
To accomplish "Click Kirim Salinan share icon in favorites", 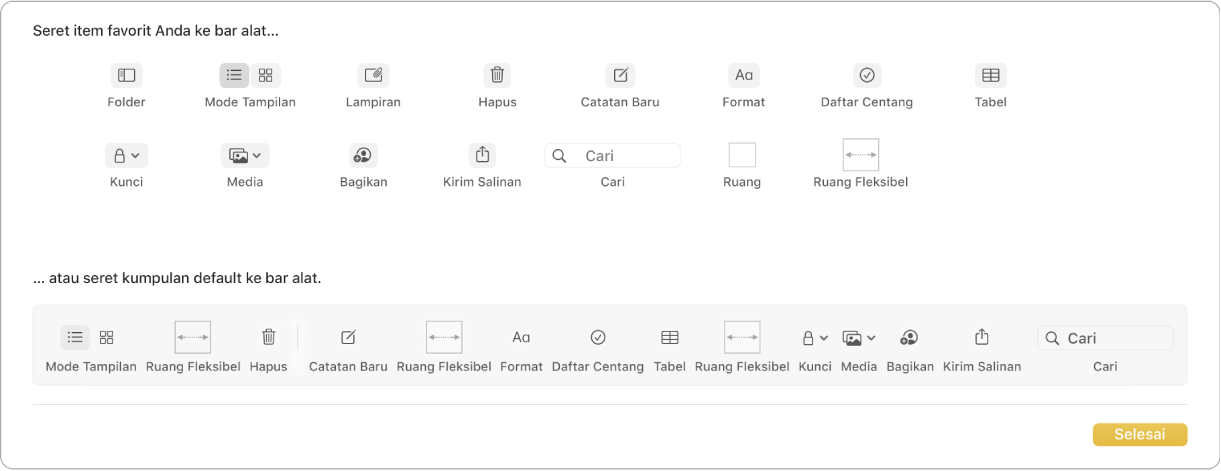I will (482, 155).
